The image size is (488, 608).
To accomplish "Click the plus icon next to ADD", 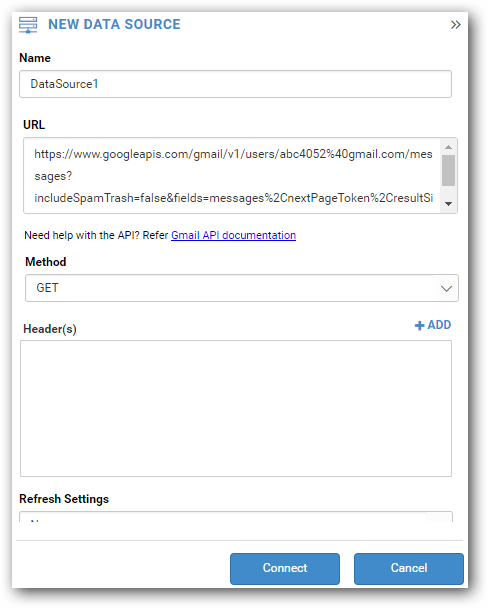I will pos(419,325).
